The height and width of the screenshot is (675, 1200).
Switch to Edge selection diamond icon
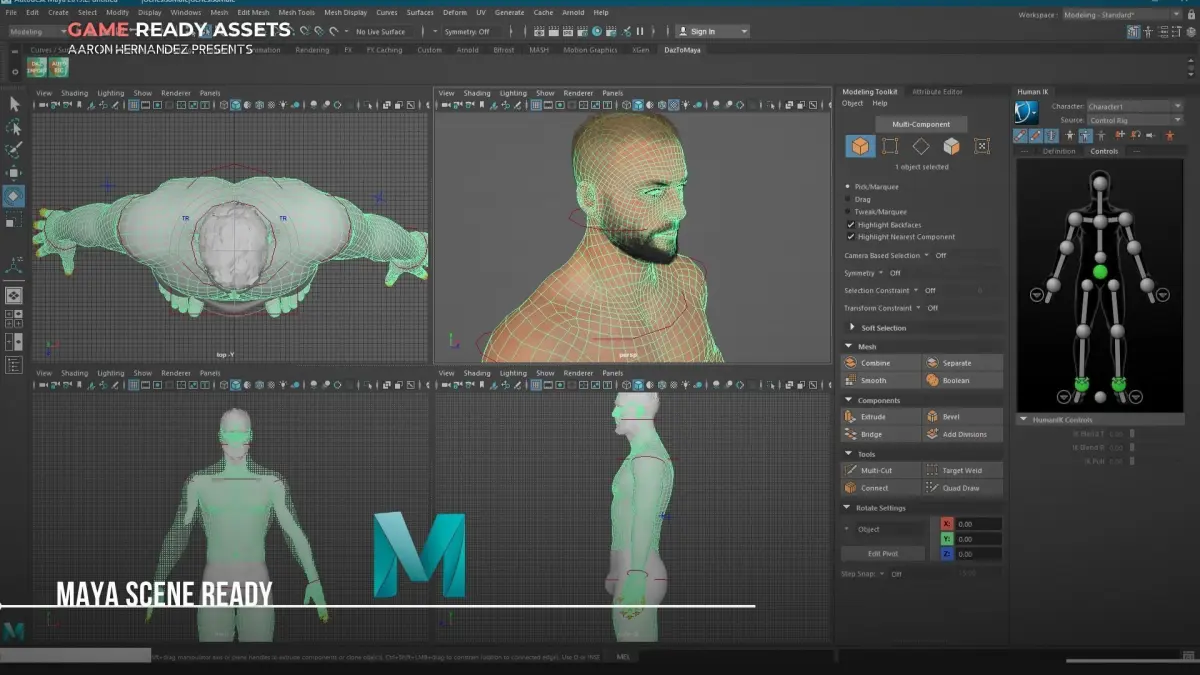921,146
